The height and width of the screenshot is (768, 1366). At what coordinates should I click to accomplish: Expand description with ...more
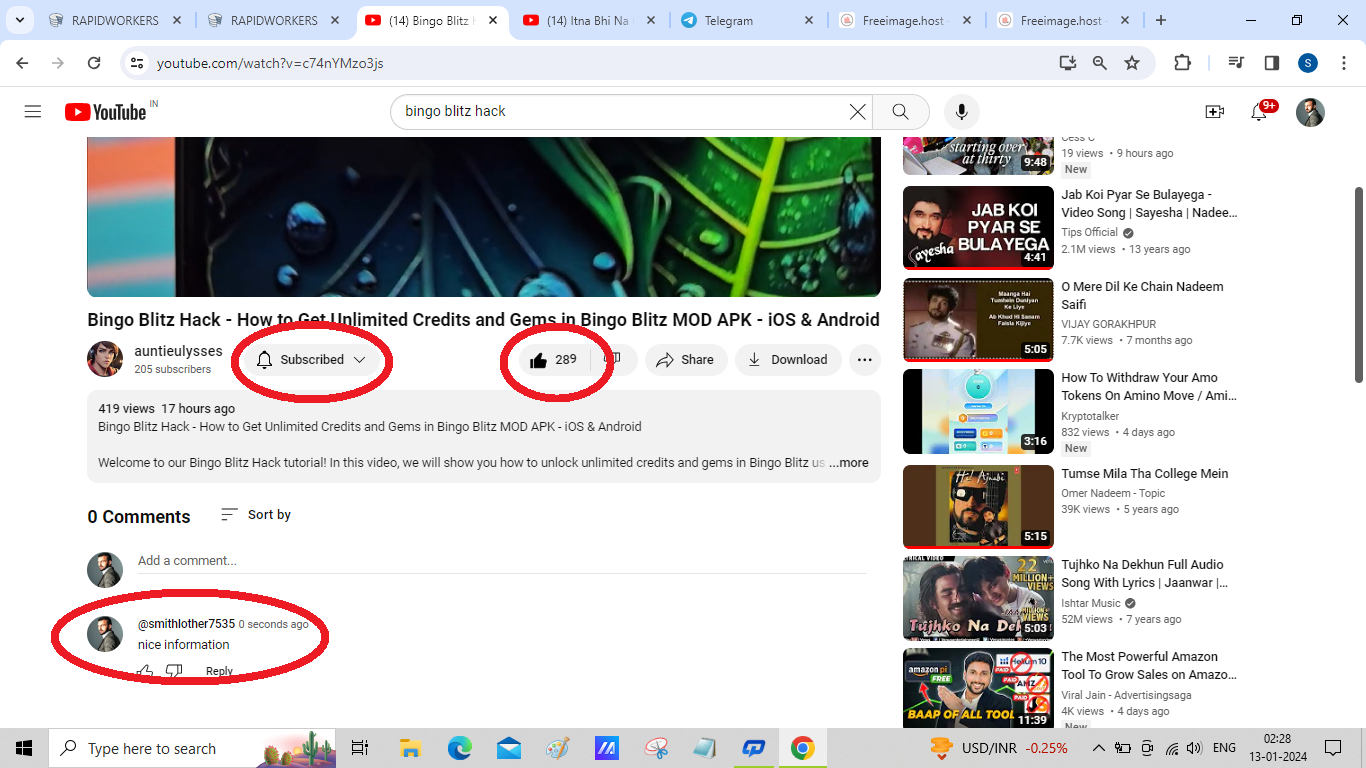849,463
